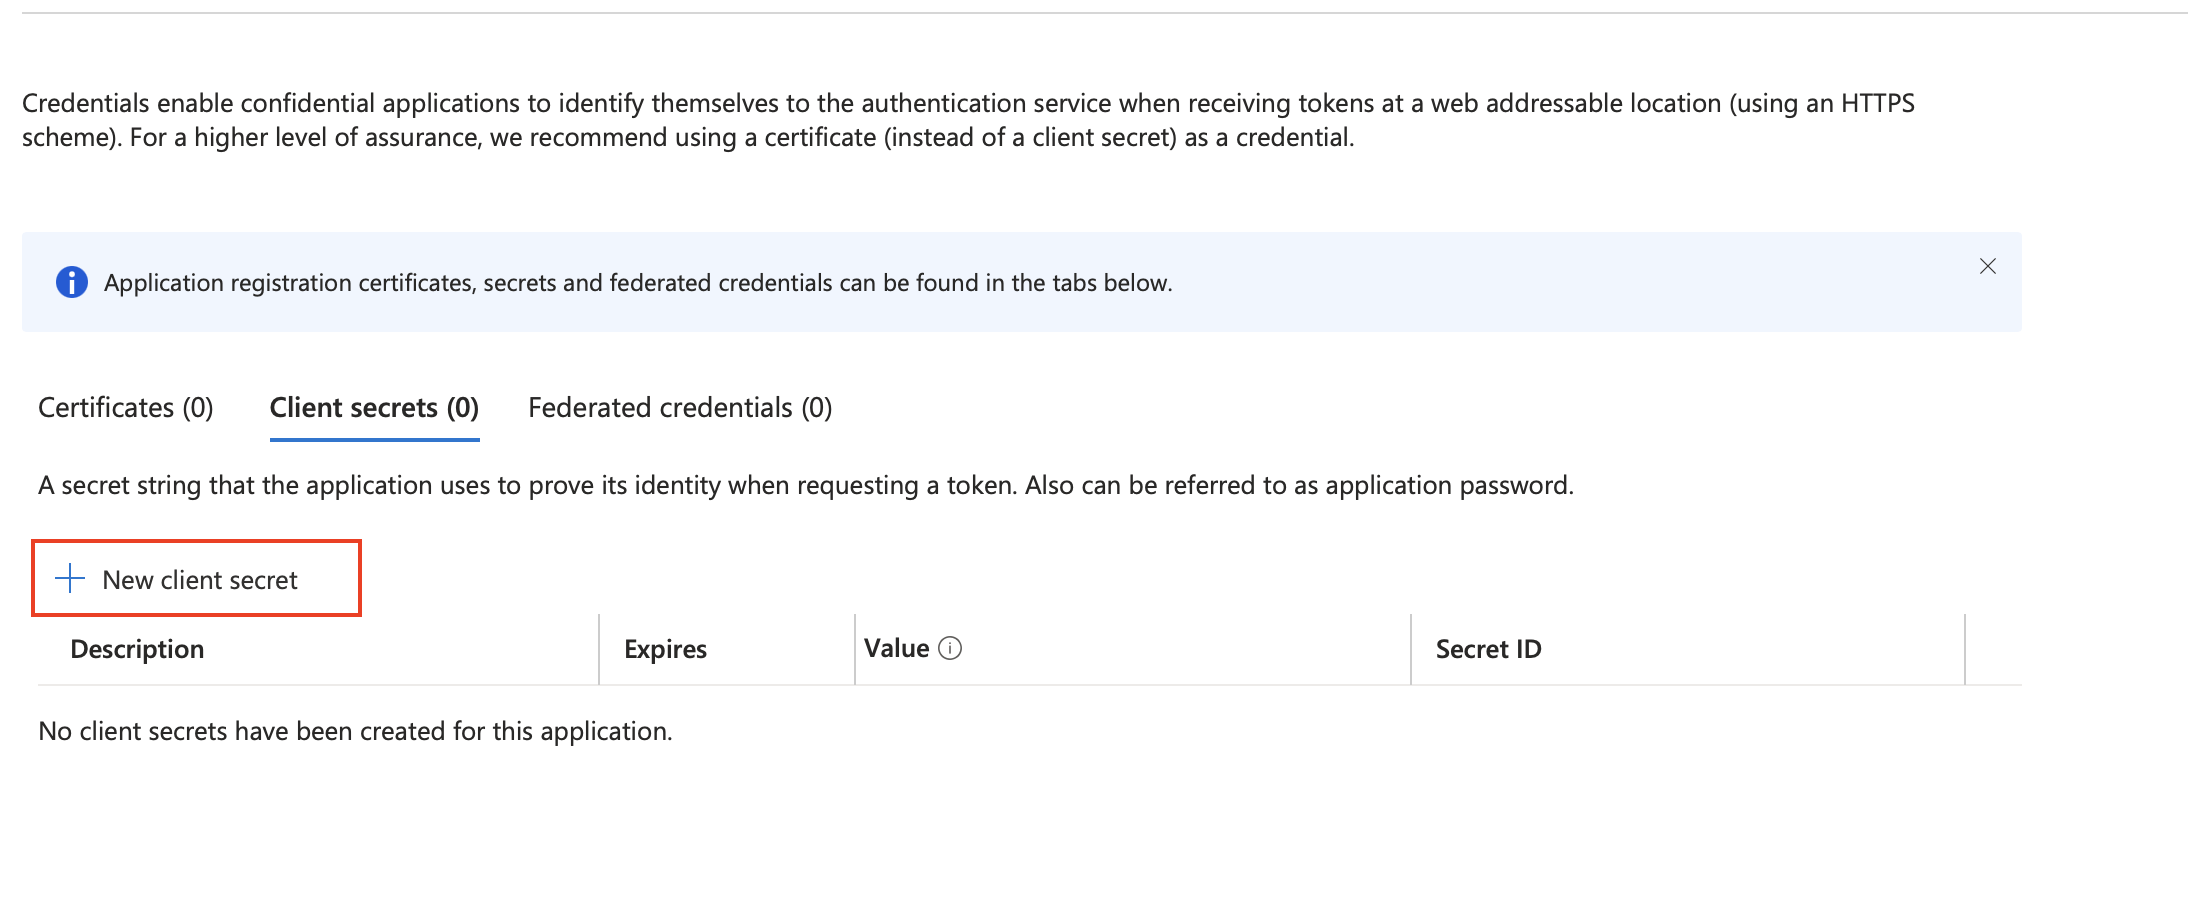
Task: Click the divider between Value and Secret ID columns
Action: coord(1411,649)
